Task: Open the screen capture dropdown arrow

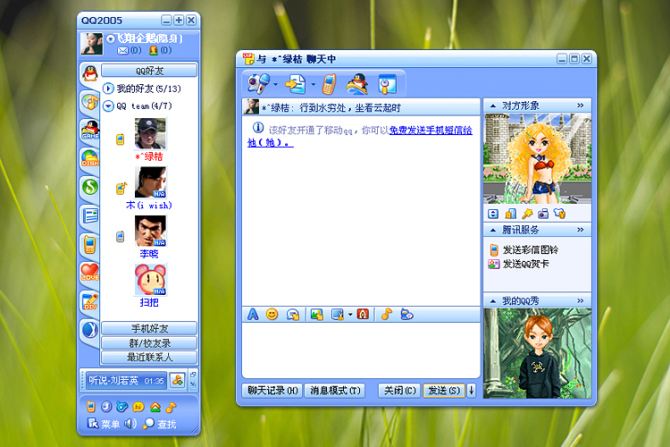Action: point(350,315)
